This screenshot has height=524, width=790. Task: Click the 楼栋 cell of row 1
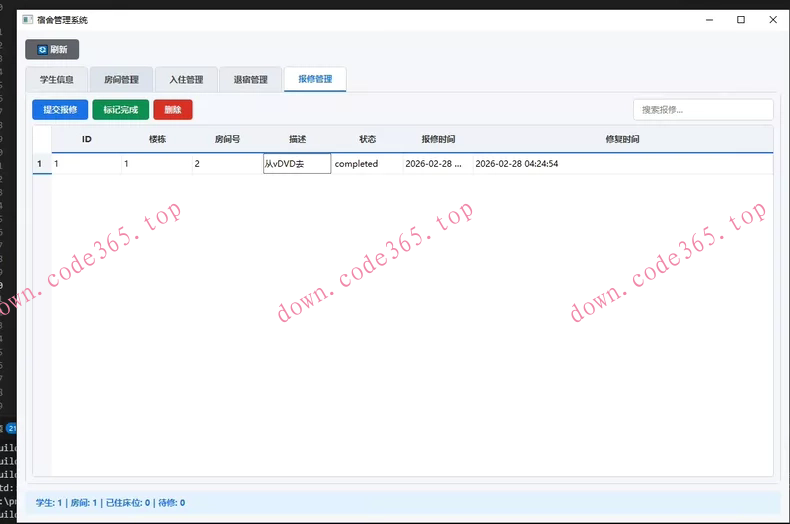(x=157, y=164)
